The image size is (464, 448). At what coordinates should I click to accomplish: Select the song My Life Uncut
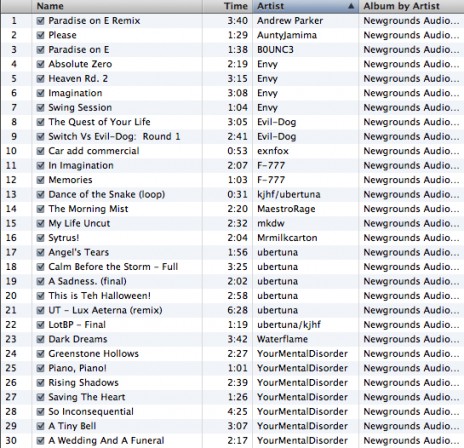(x=79, y=223)
